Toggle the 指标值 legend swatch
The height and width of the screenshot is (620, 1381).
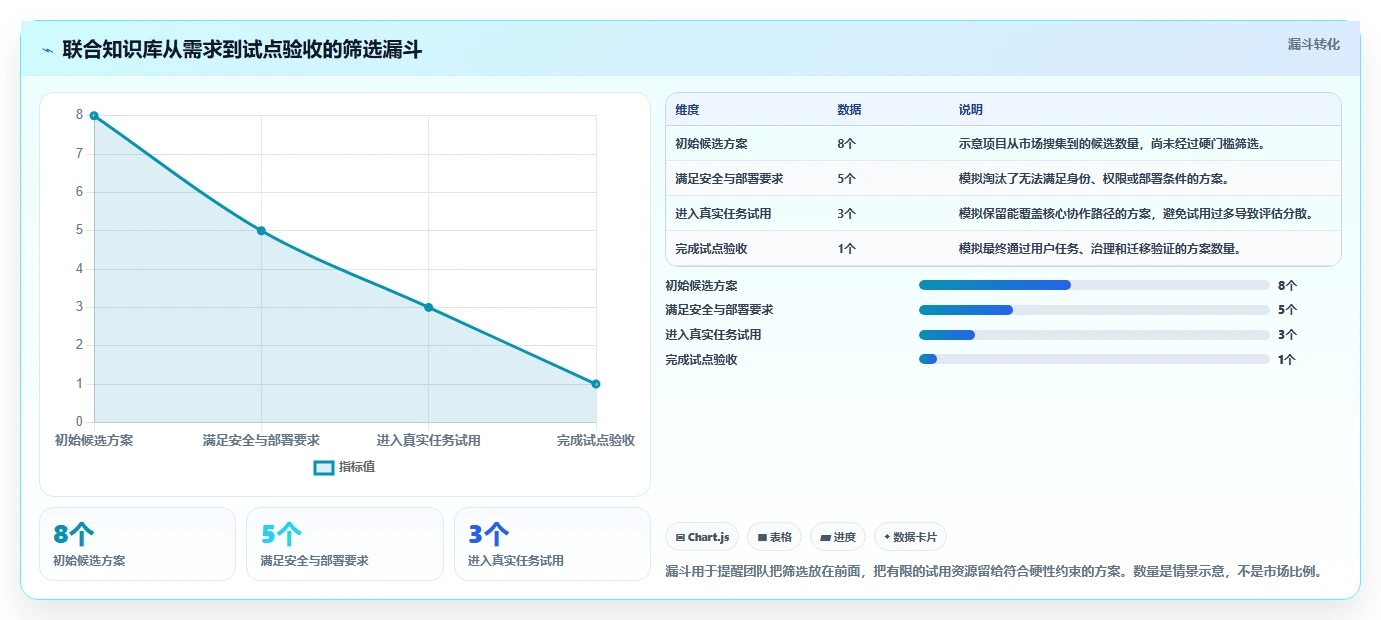coord(323,467)
